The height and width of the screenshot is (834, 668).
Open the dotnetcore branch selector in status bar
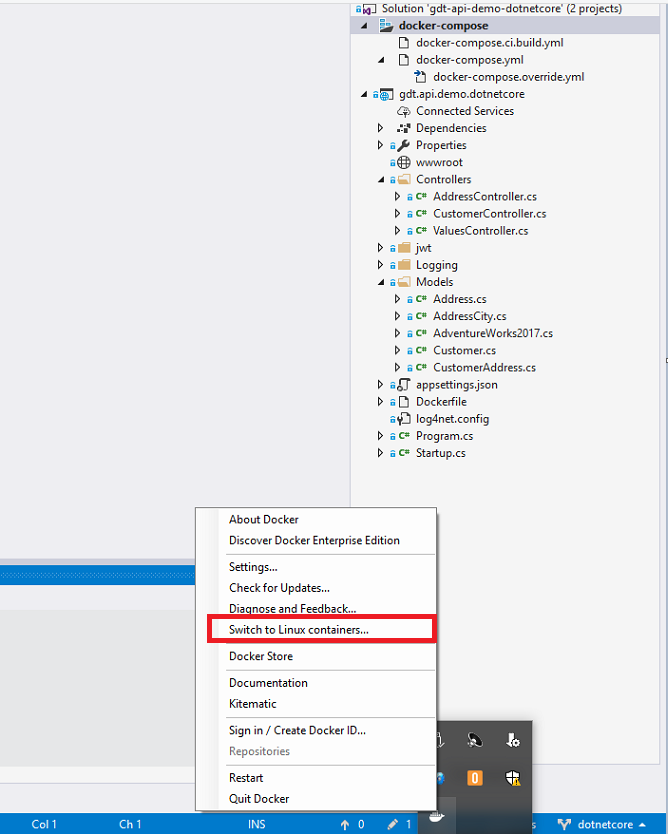tap(603, 824)
